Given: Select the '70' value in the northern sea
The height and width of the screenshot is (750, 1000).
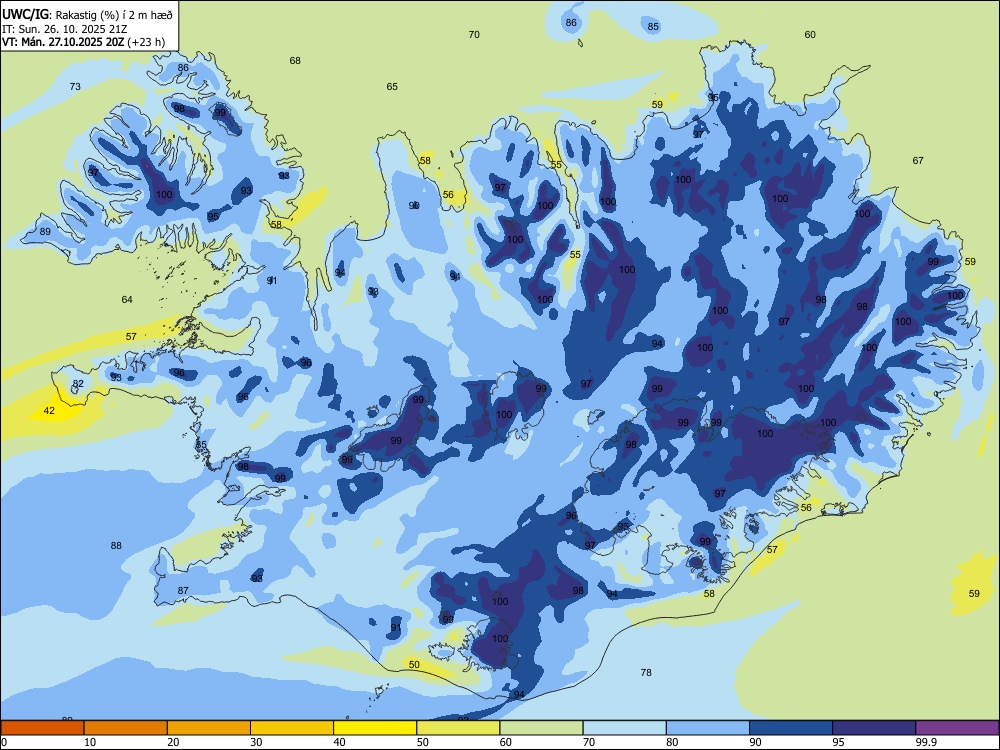Looking at the screenshot, I should click(474, 34).
